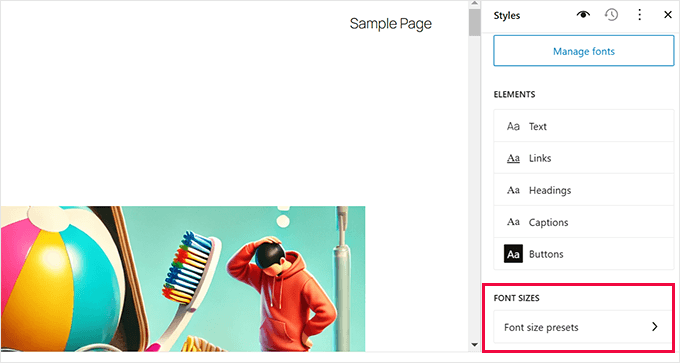This screenshot has height=363, width=680.
Task: Click the underlined Aa icon beside Links
Action: 513,158
